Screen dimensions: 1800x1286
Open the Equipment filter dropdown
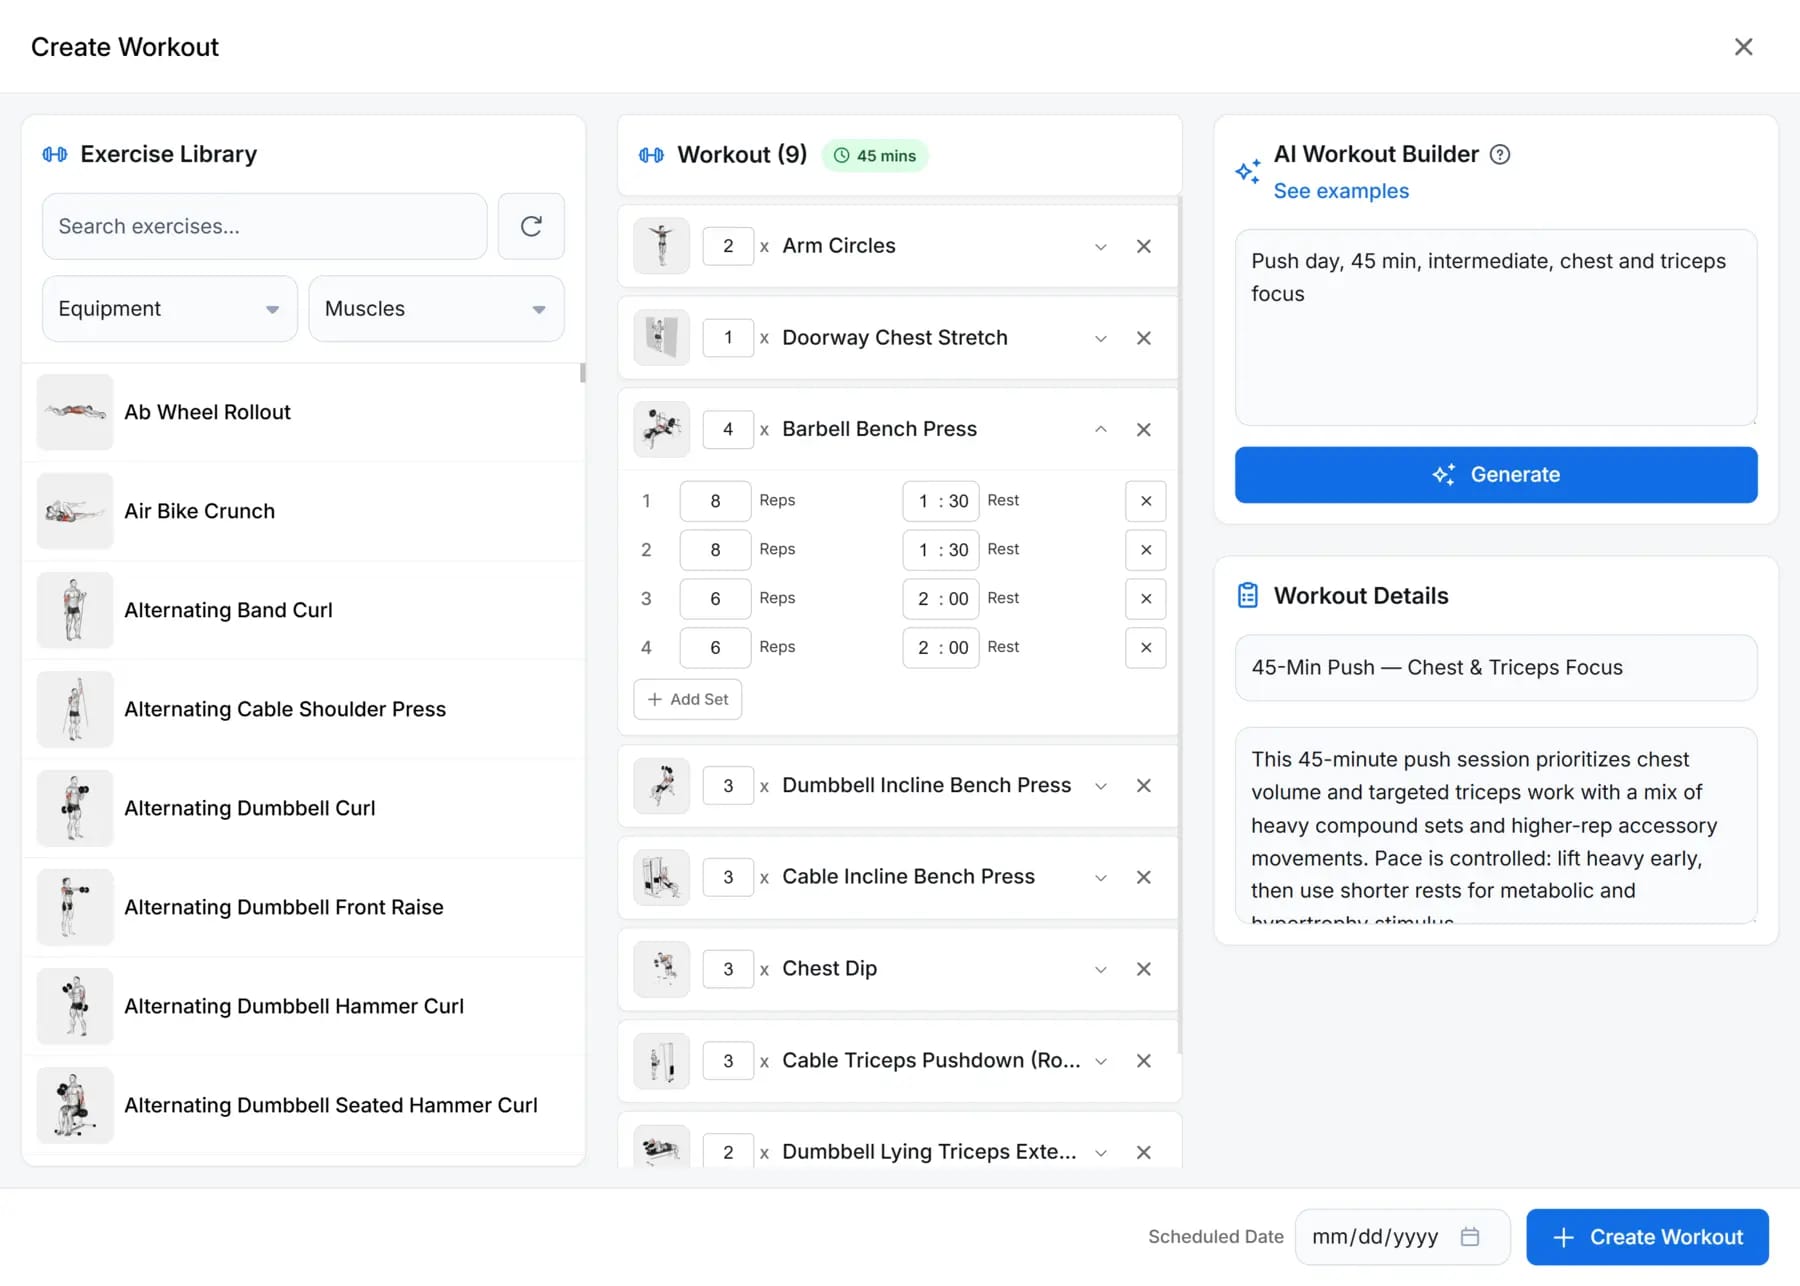(168, 308)
